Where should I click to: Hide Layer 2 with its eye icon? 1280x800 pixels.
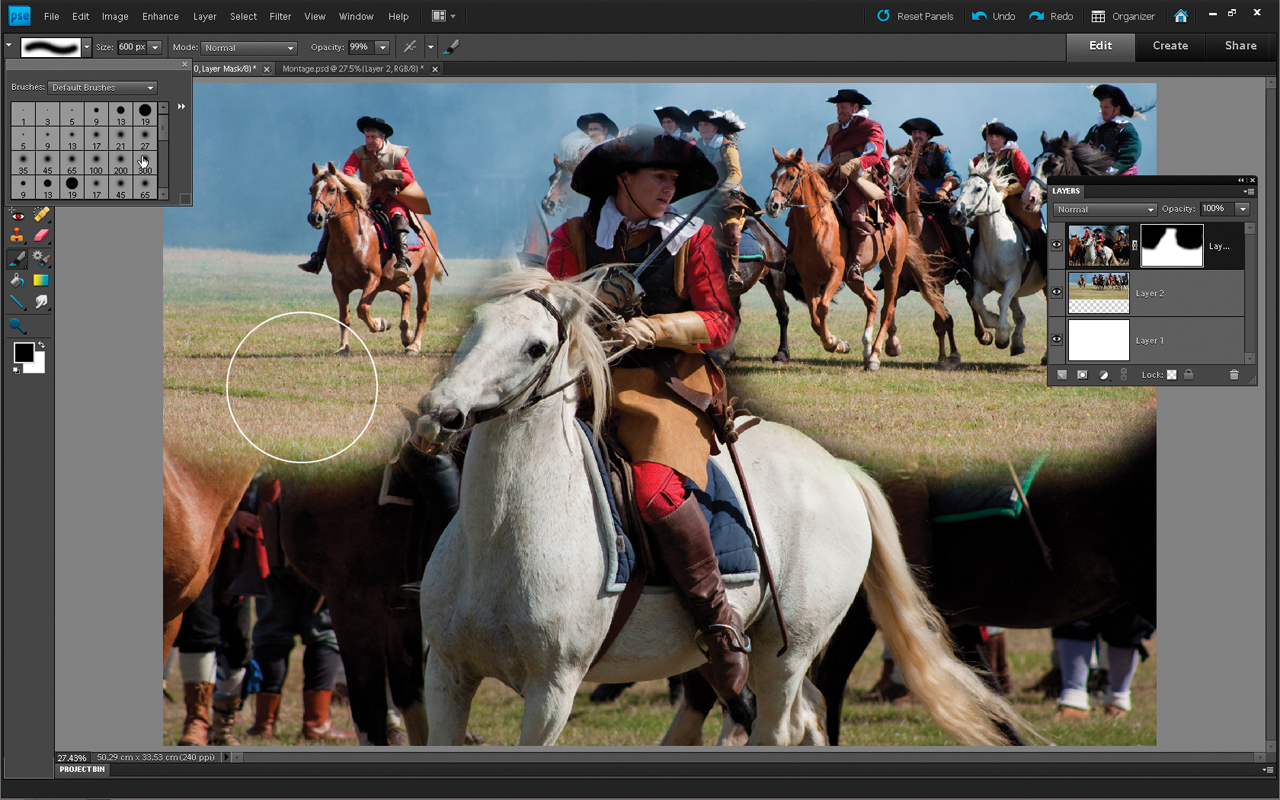(x=1057, y=293)
